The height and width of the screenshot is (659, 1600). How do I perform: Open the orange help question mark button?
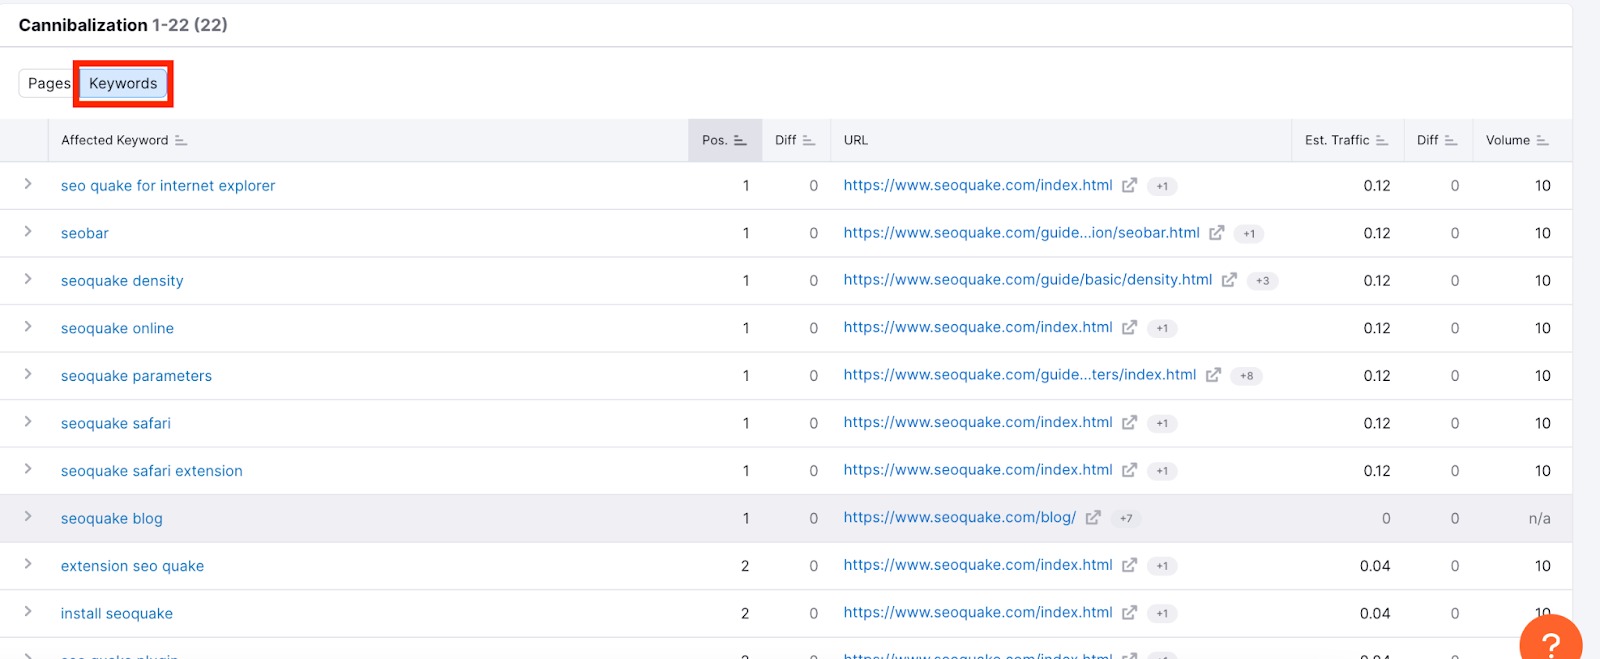pos(1551,641)
